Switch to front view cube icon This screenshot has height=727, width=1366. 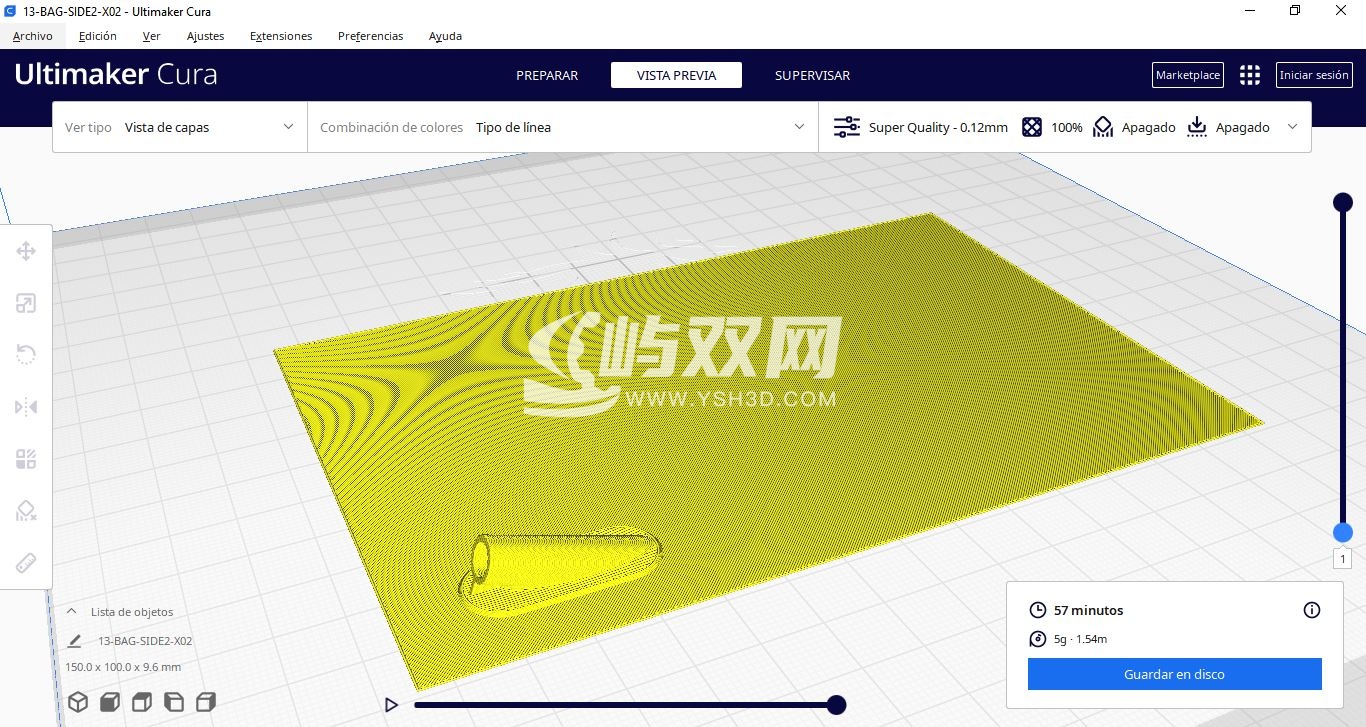point(111,702)
